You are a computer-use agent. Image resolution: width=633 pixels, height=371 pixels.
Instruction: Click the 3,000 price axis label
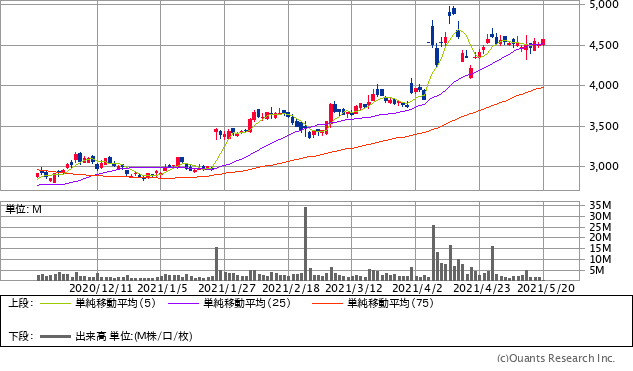[604, 166]
